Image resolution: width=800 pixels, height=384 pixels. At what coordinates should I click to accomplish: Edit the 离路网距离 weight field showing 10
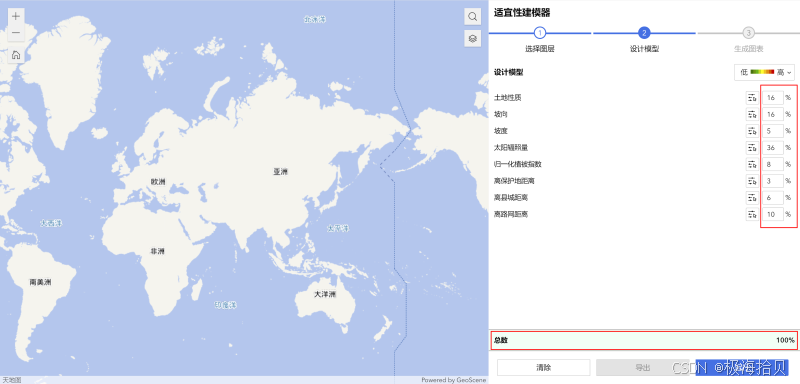772,215
